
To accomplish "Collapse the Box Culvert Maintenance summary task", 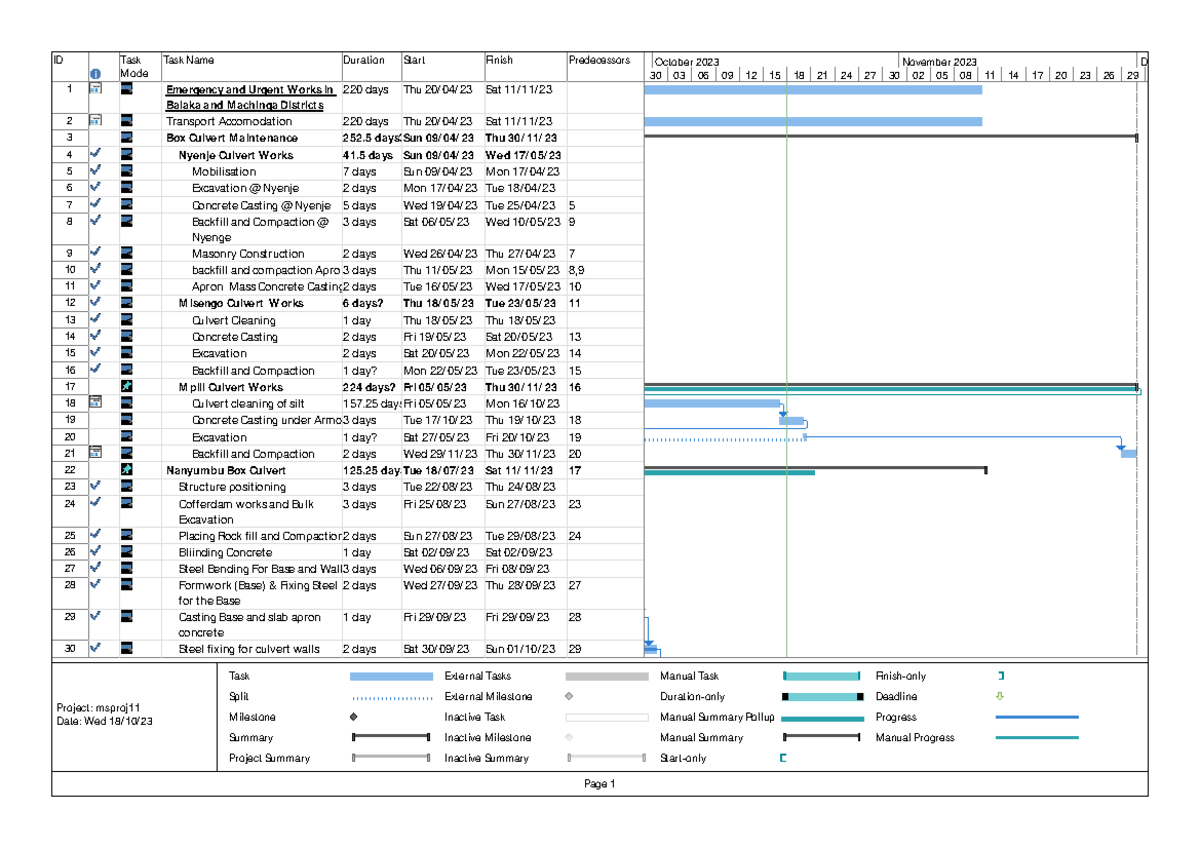I will [232, 138].
